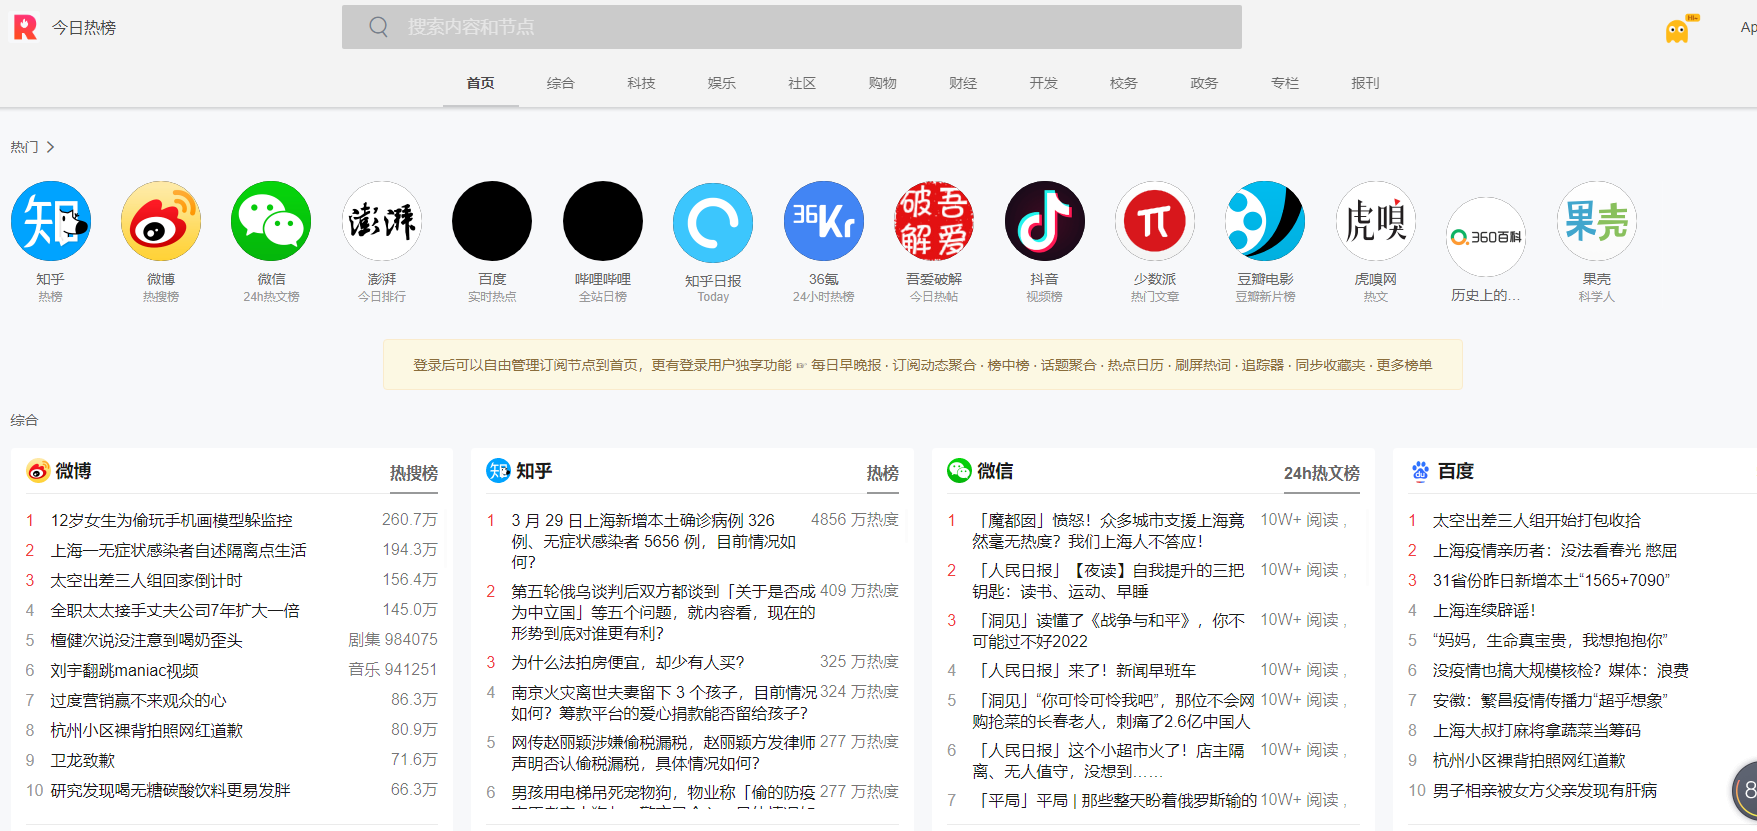Image resolution: width=1757 pixels, height=831 pixels.
Task: Open Baidu item 上海大叔打麻将拿蔬菜当筹码
Action: tap(1537, 730)
